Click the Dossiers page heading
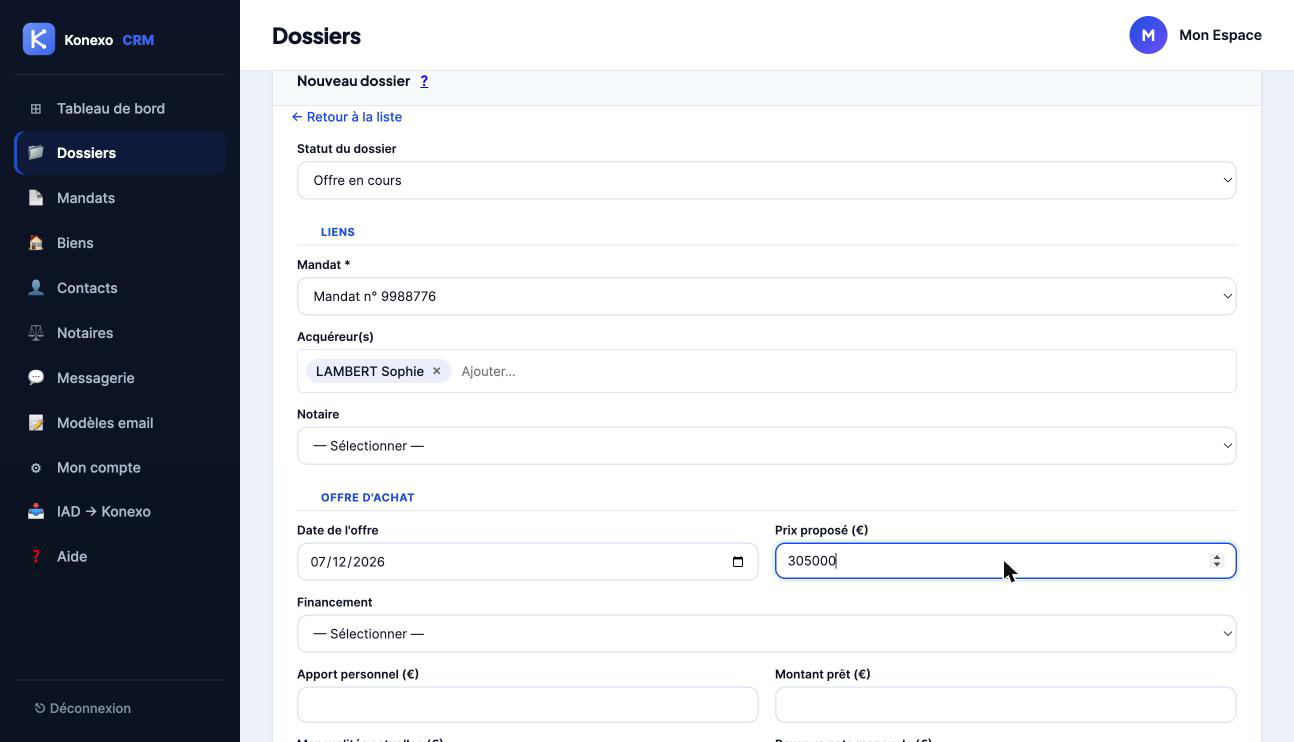The width and height of the screenshot is (1294, 742). [316, 36]
